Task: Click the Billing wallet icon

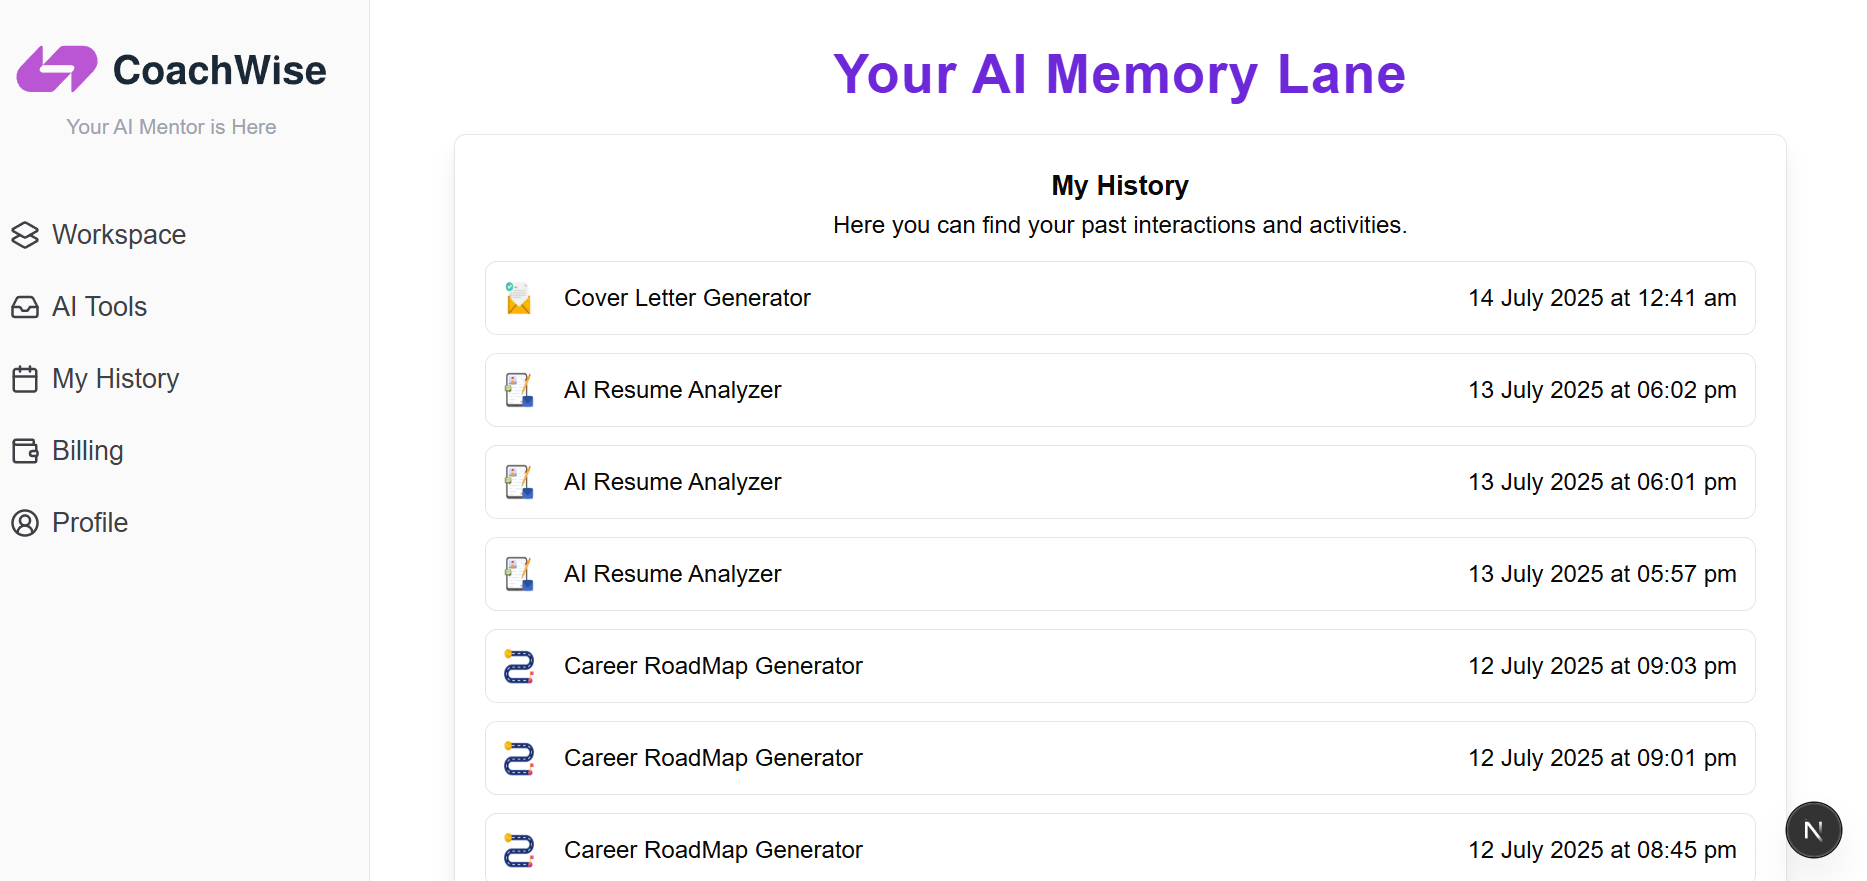Action: pyautogui.click(x=25, y=451)
